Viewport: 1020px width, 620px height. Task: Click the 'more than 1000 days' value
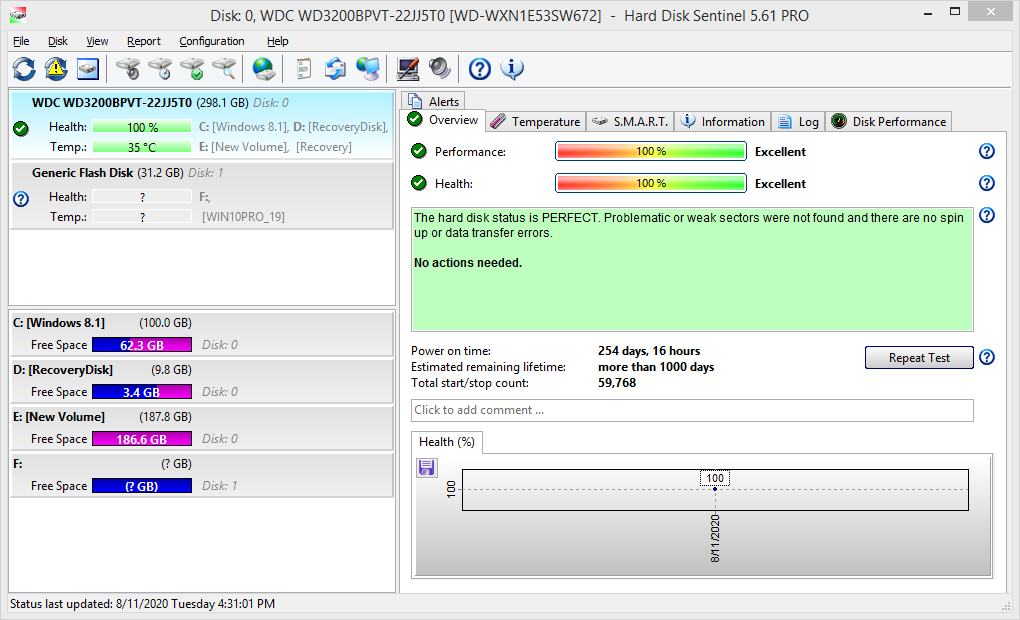coord(656,367)
